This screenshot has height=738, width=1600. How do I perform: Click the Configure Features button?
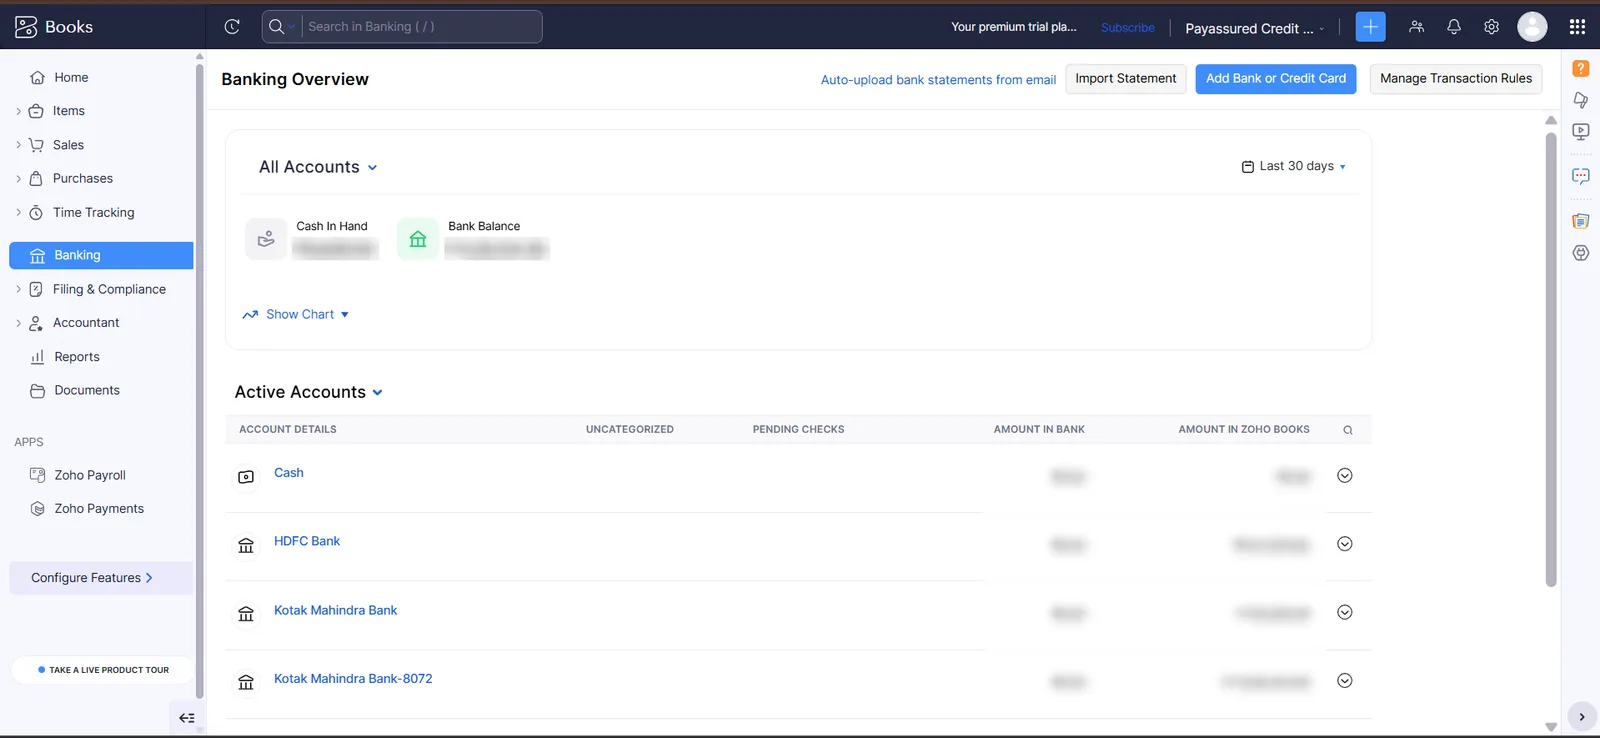[x=101, y=578]
